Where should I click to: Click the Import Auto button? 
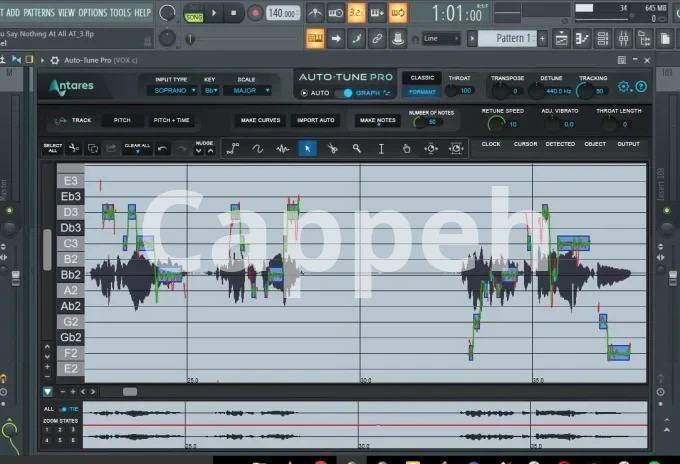coord(315,120)
